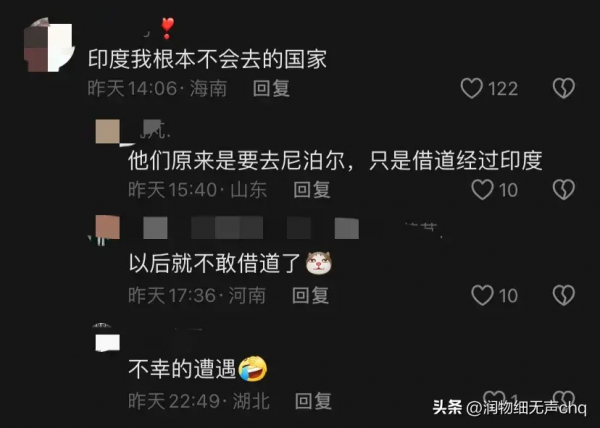Reply to the 海南 comment via 回复

coord(271,88)
